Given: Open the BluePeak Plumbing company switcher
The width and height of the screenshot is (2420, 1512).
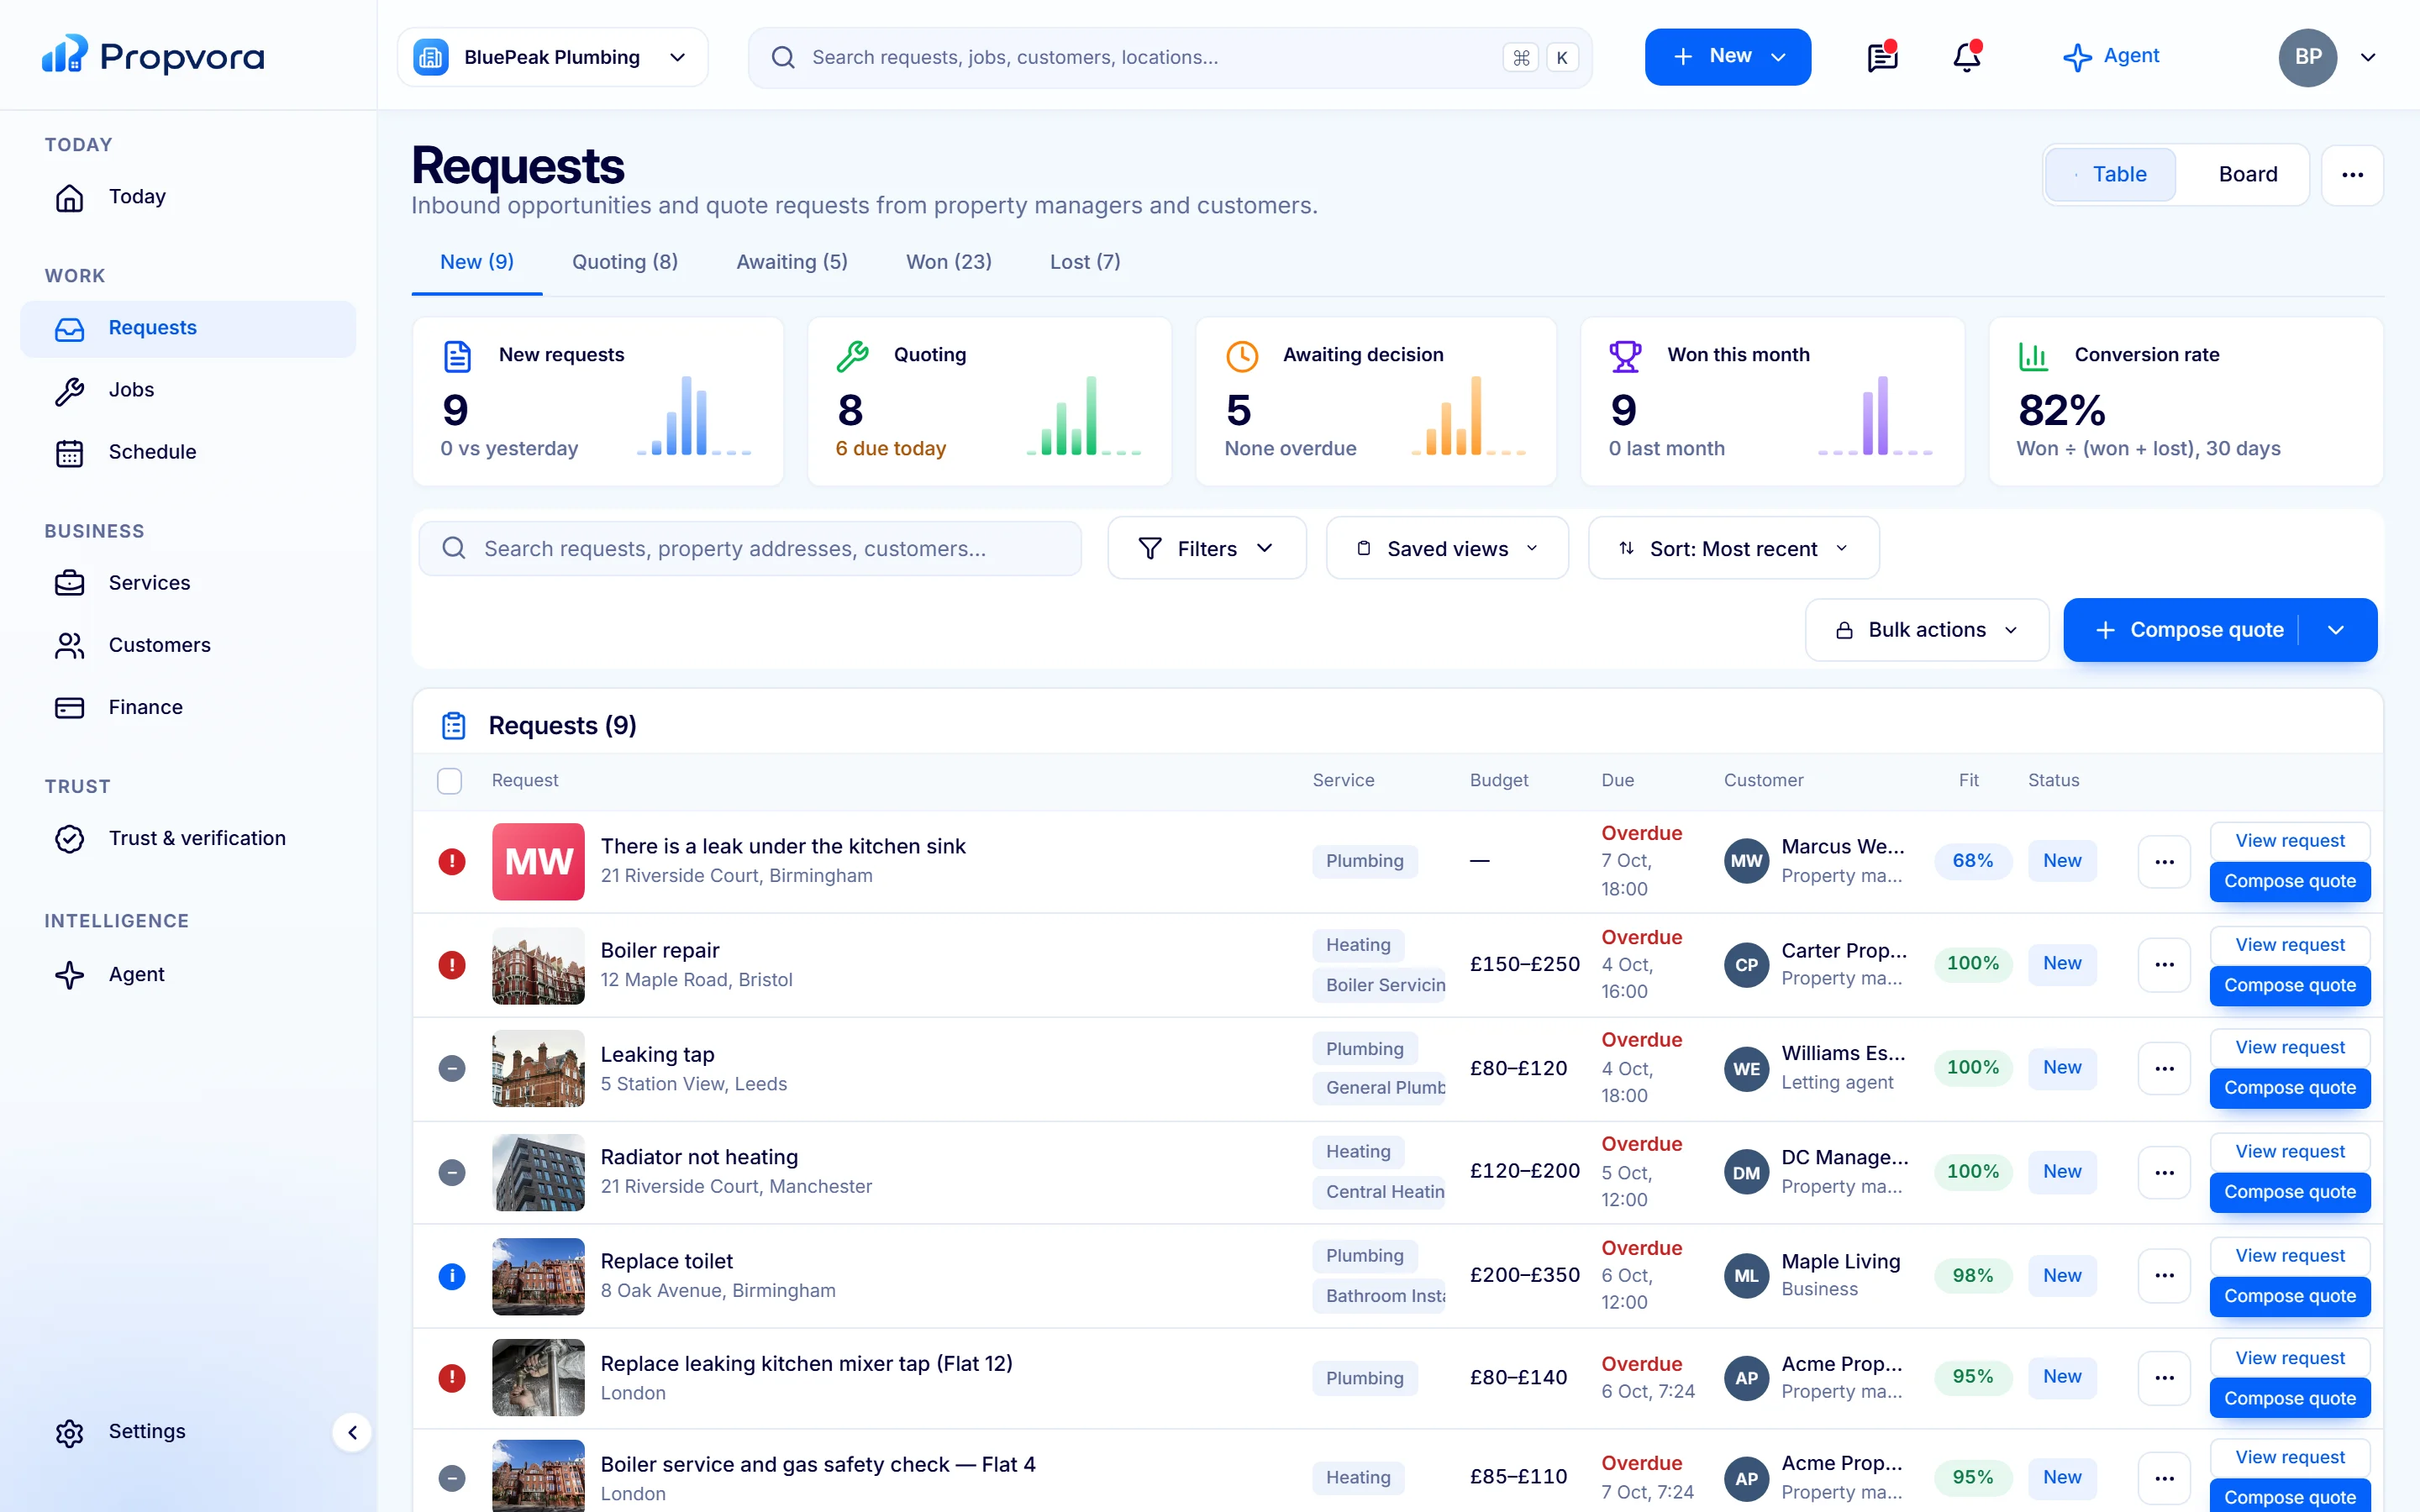Looking at the screenshot, I should coord(553,57).
